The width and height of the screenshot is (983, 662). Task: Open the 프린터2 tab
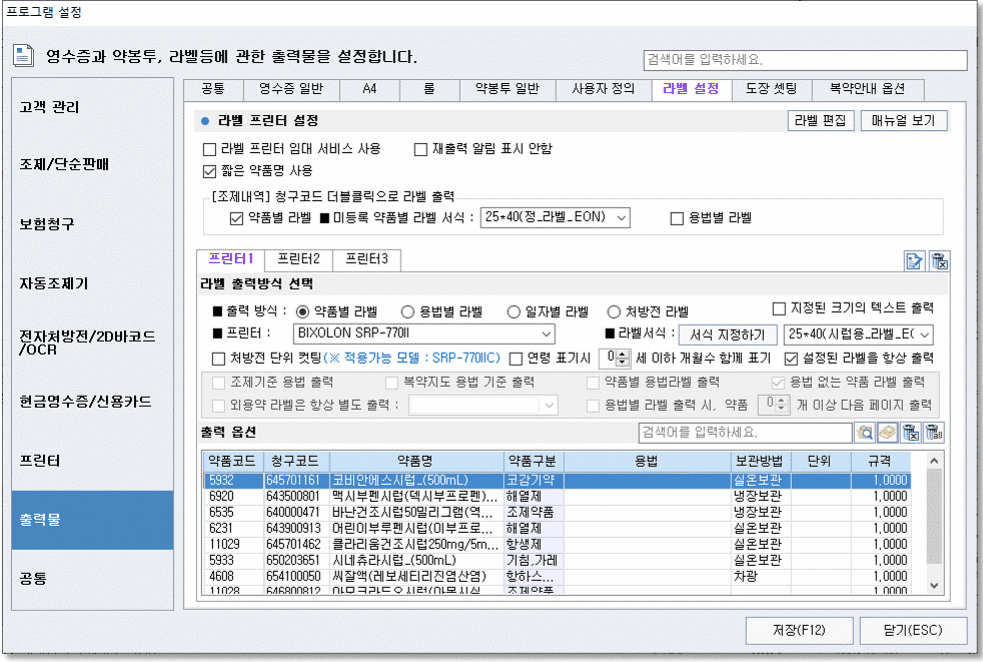pyautogui.click(x=298, y=259)
